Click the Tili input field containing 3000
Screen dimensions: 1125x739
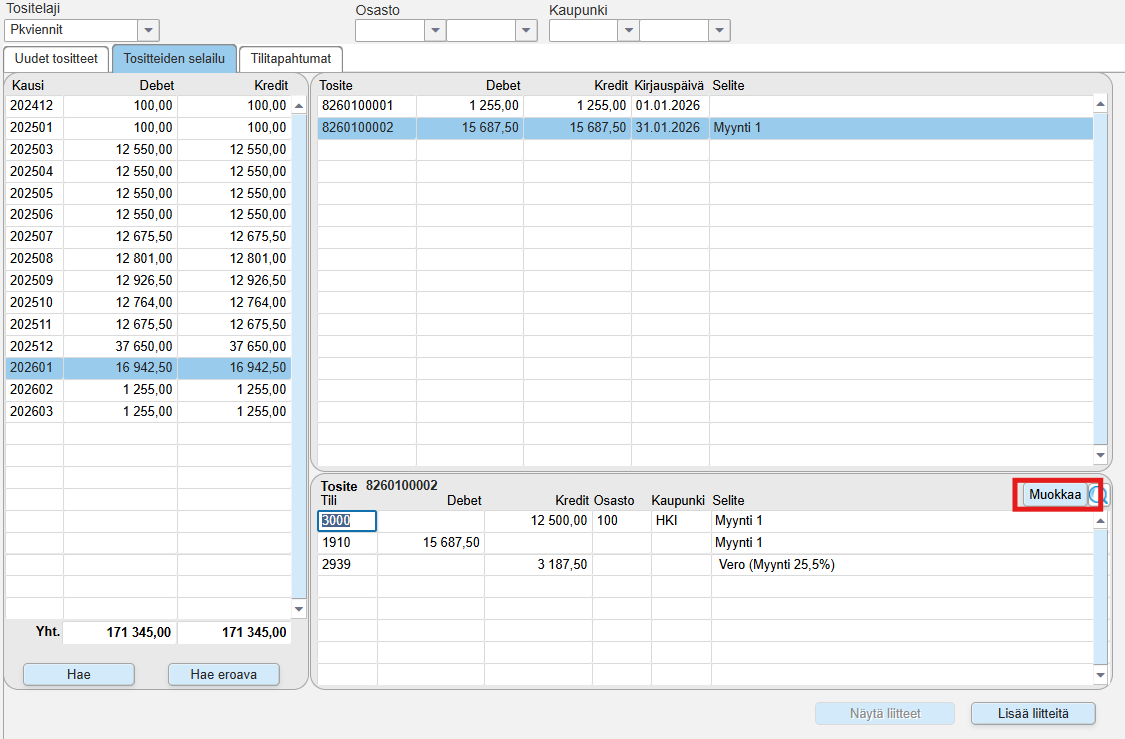(x=347, y=521)
